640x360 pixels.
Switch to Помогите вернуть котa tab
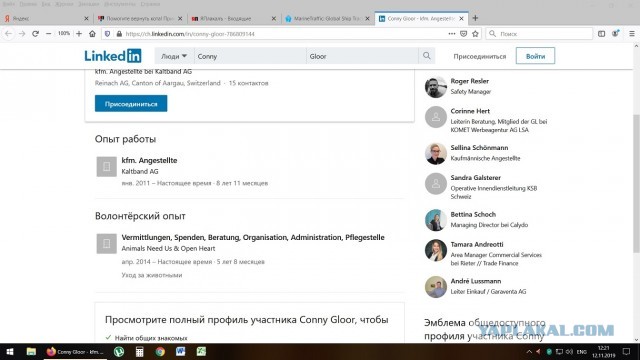(140, 19)
